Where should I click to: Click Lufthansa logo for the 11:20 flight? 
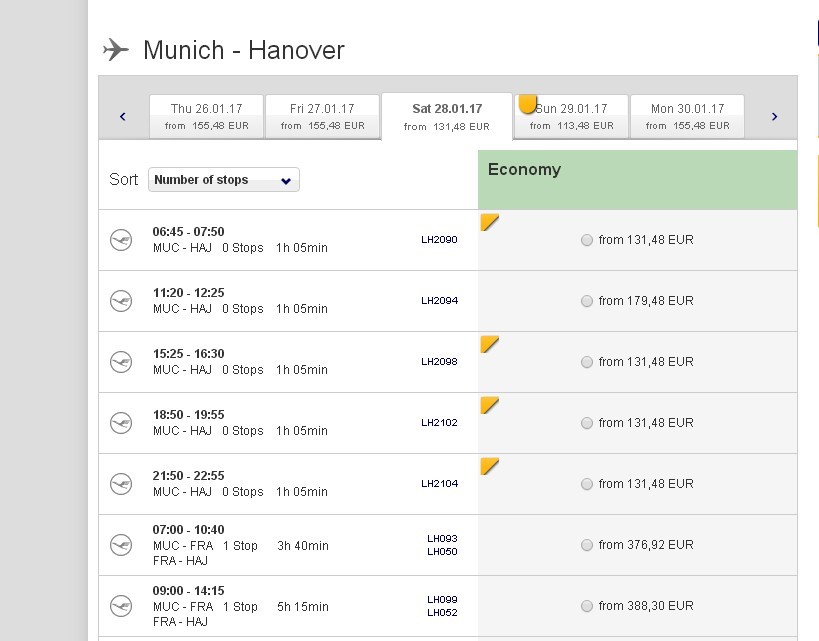point(121,301)
